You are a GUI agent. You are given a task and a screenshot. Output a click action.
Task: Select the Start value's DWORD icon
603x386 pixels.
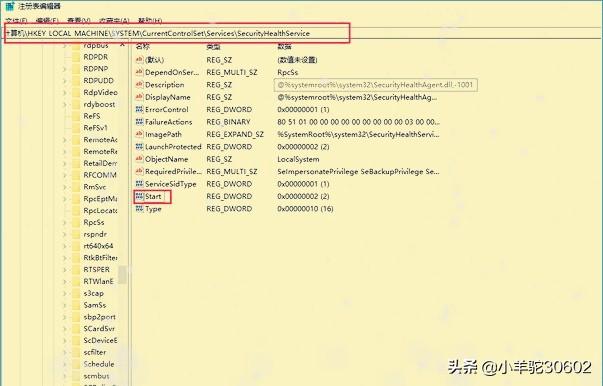[139, 196]
